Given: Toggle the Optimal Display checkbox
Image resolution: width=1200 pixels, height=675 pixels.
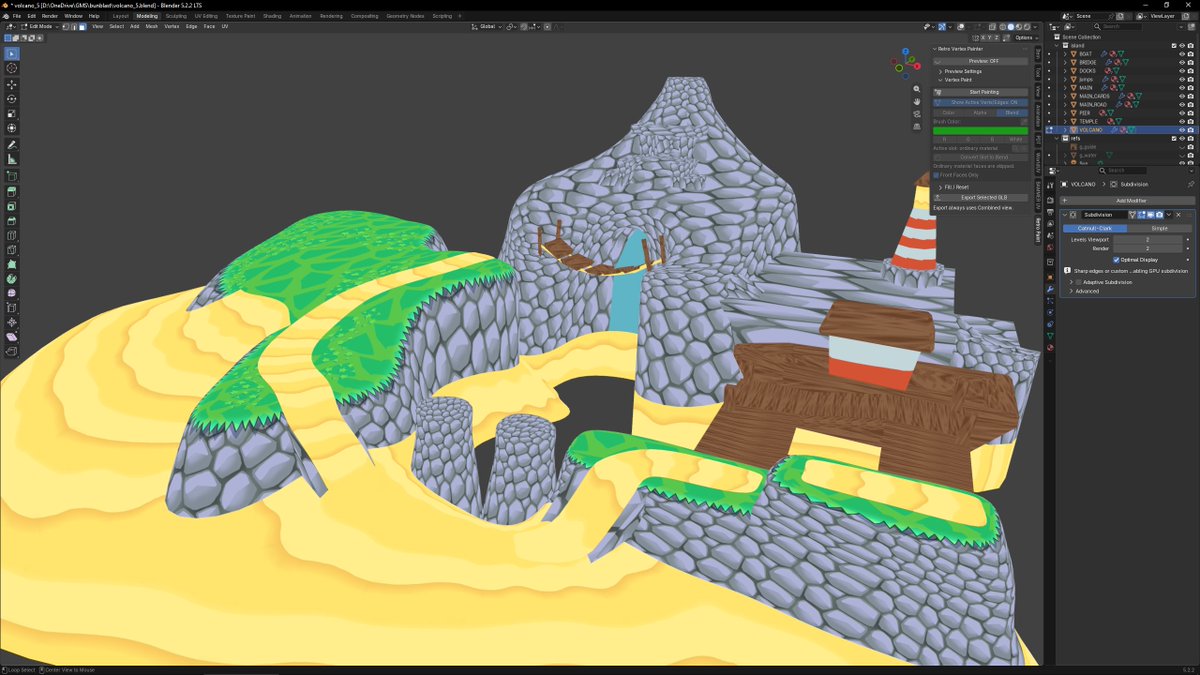Looking at the screenshot, I should [1116, 259].
